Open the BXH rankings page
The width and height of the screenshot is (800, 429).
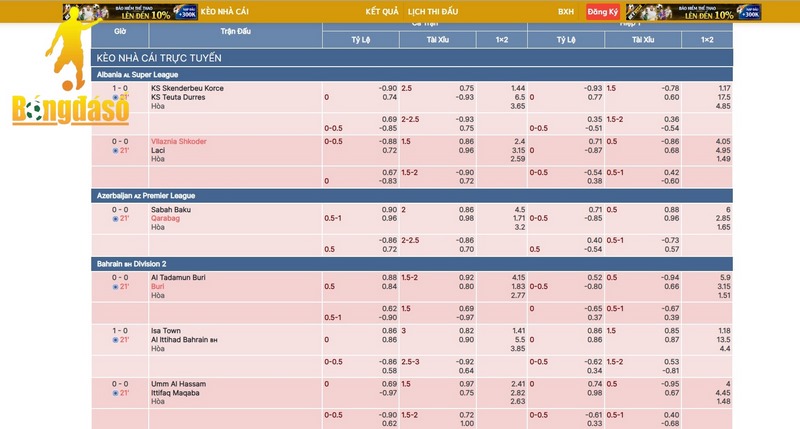click(566, 12)
